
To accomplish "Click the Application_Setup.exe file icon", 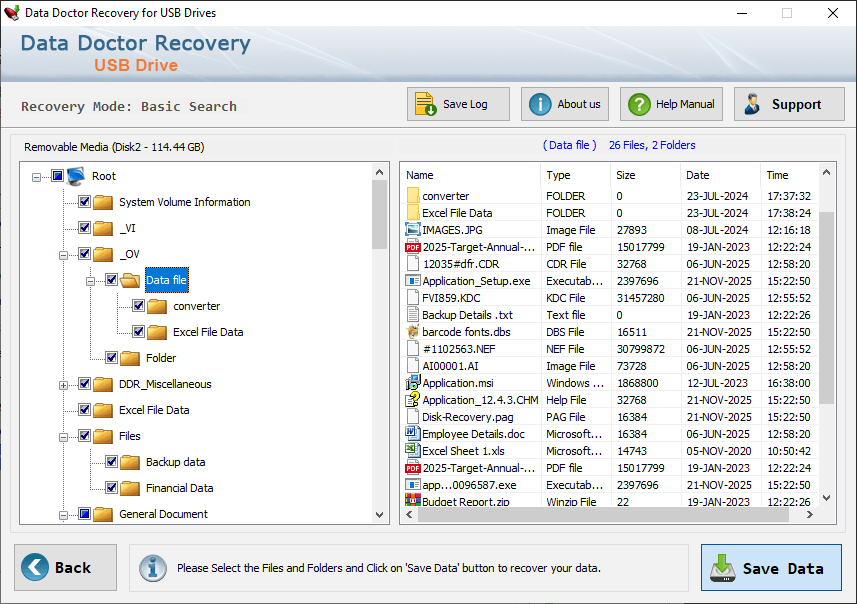I will (412, 281).
